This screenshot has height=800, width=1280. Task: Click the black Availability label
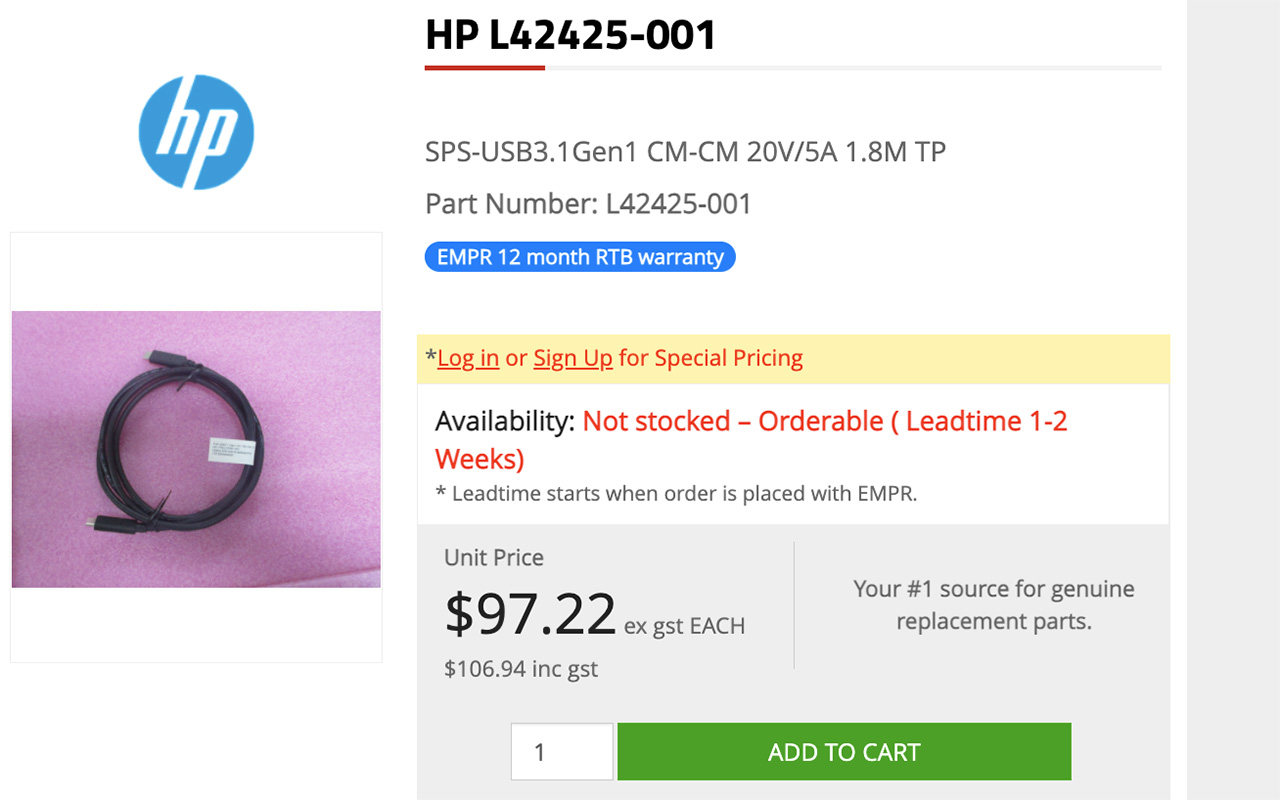click(505, 422)
